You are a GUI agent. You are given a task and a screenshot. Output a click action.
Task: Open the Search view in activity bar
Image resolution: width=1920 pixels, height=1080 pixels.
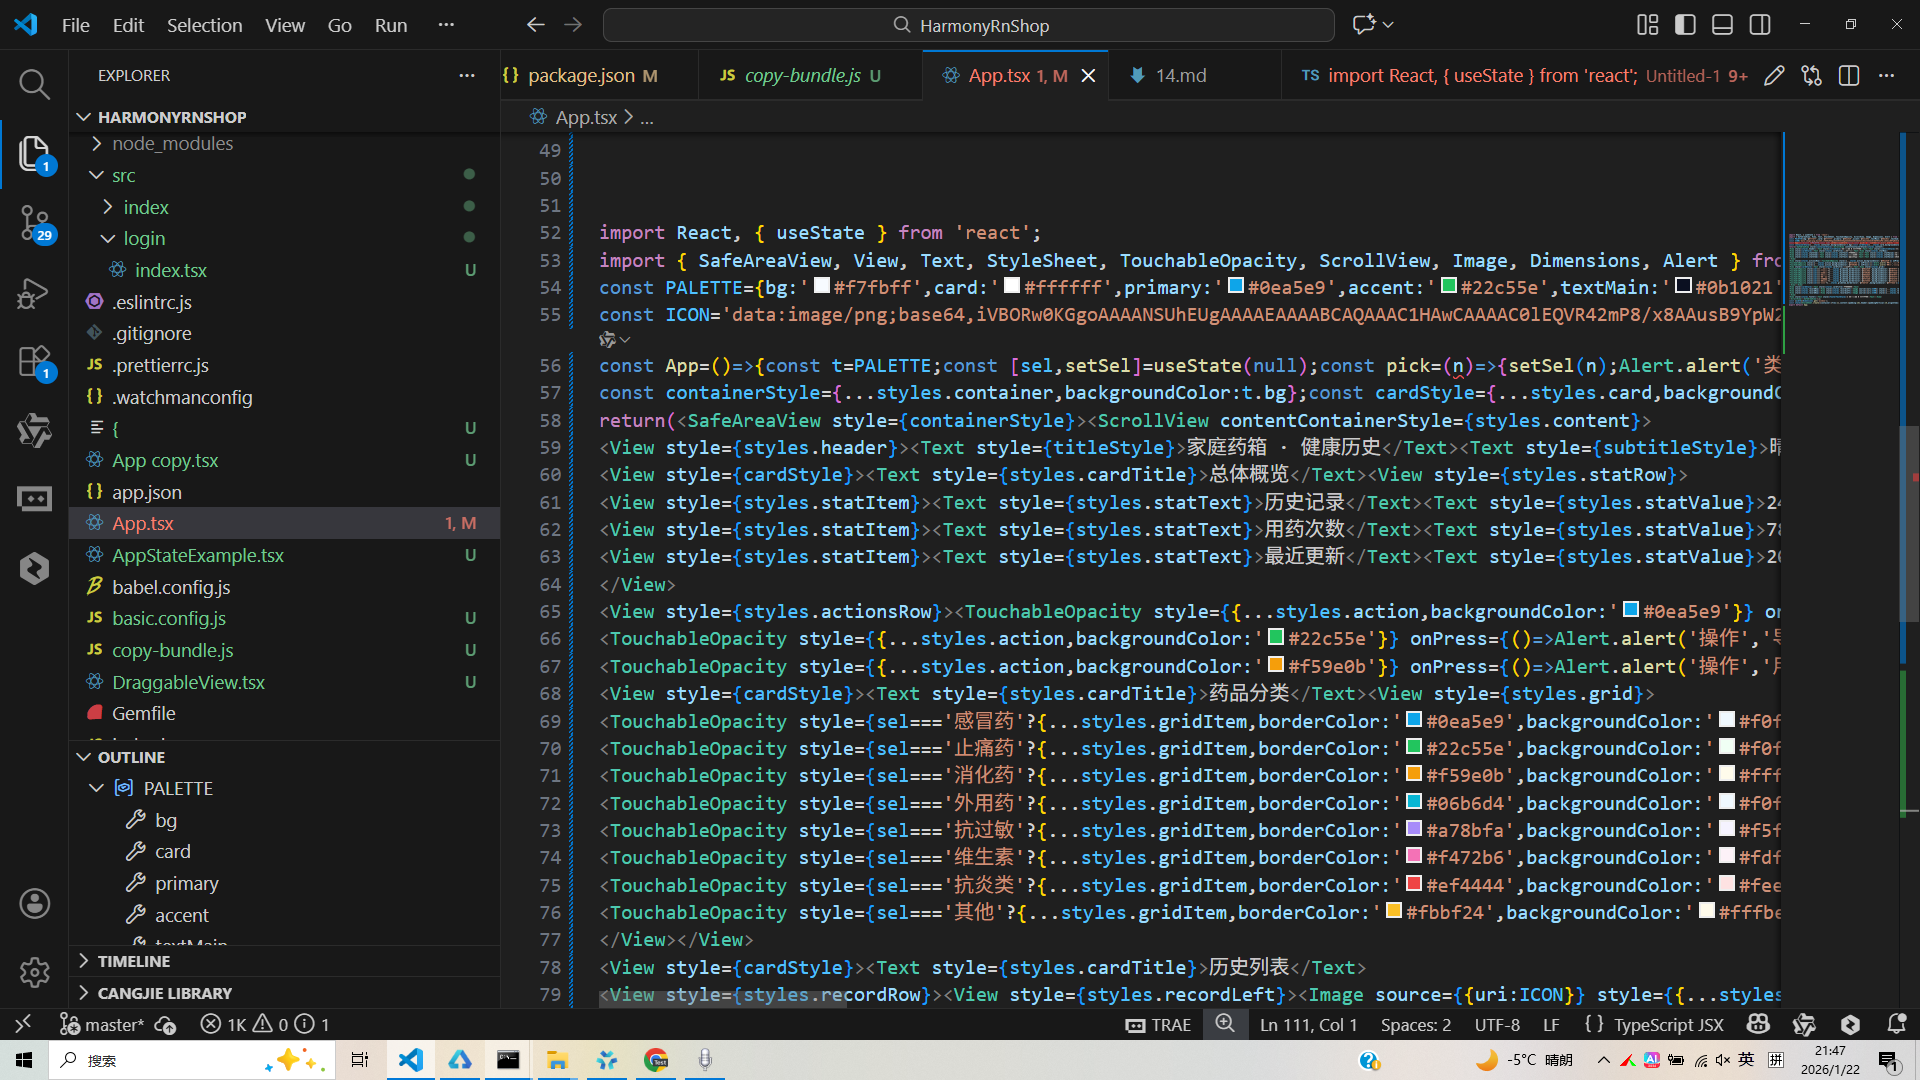point(34,84)
